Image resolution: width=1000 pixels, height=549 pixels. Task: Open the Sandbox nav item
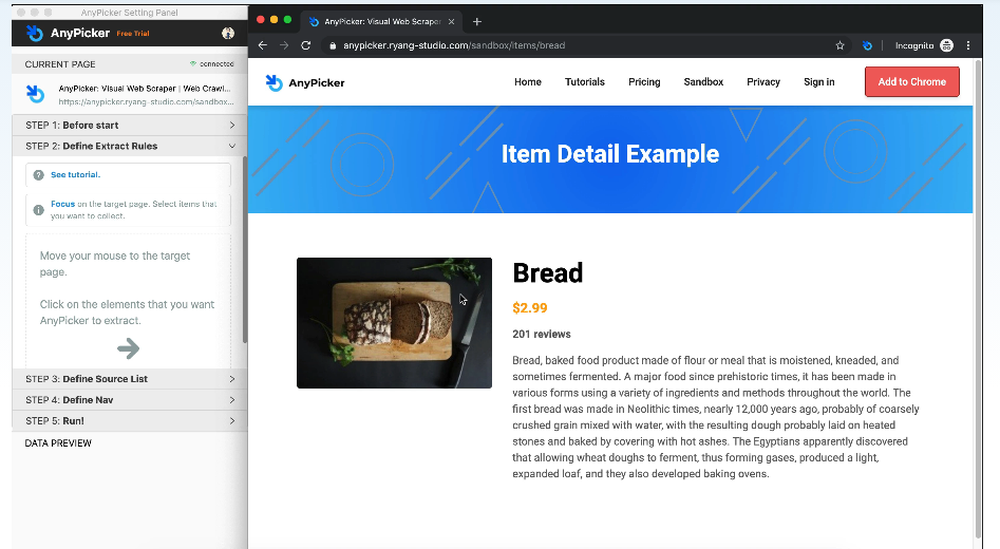703,82
